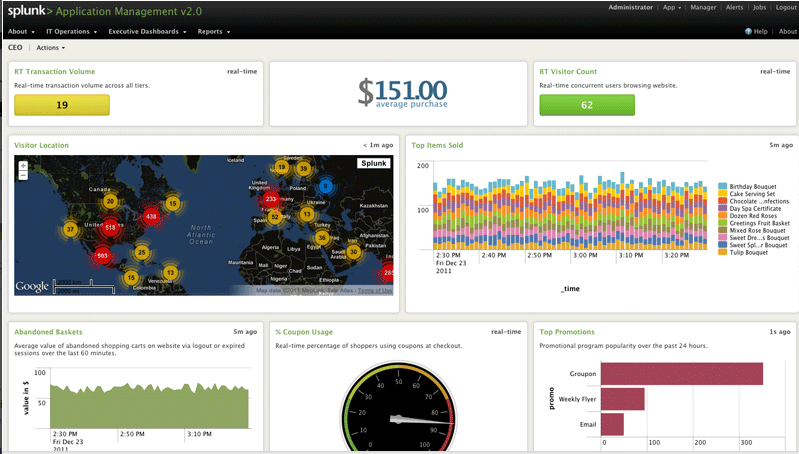Viewport: 799px width, 454px height.
Task: Click the $151.00 average purchase value
Action: tap(403, 91)
